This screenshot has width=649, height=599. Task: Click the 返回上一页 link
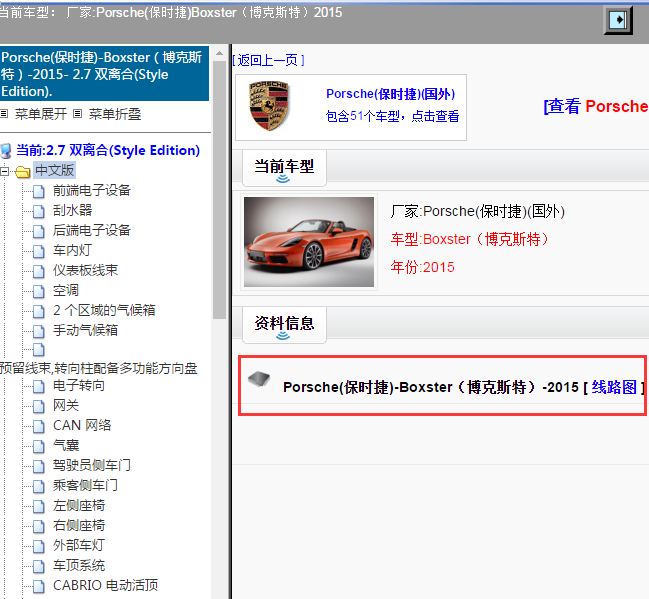(268, 60)
